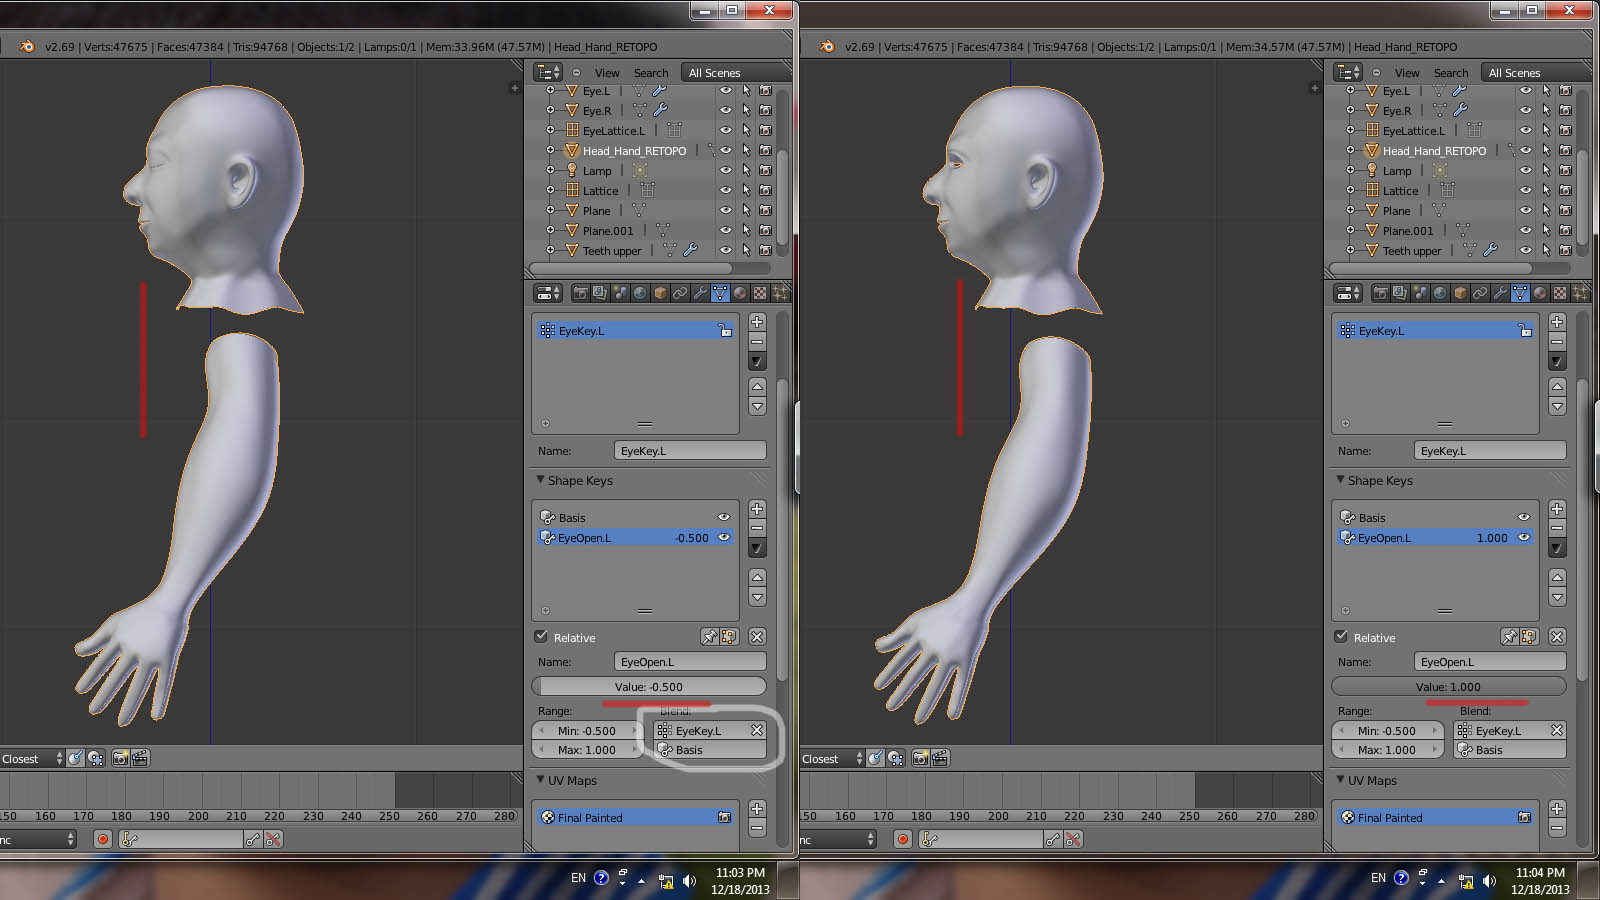1600x900 pixels.
Task: Collapse Shape Keys panel in right window
Action: [1341, 480]
